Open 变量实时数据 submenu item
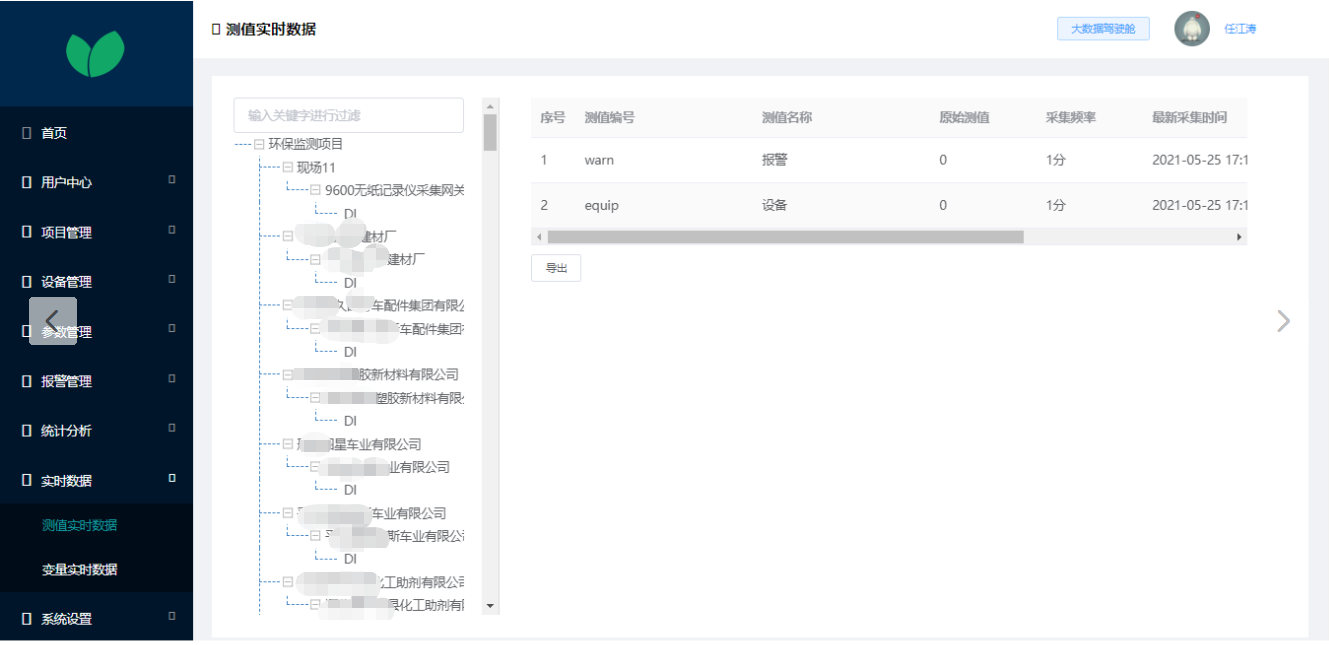This screenshot has width=1329, height=645. pyautogui.click(x=79, y=569)
